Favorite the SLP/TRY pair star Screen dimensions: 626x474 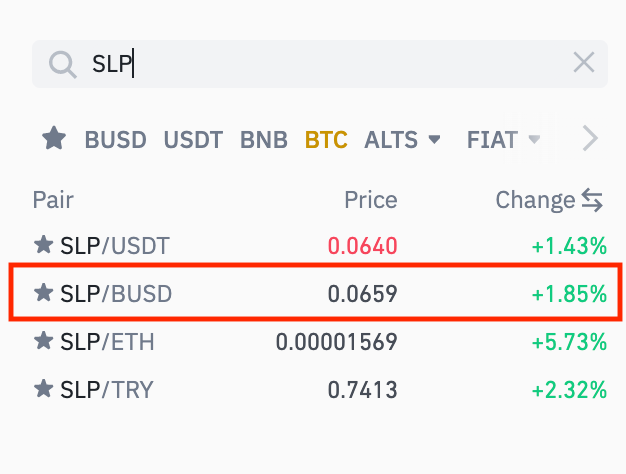(x=43, y=390)
